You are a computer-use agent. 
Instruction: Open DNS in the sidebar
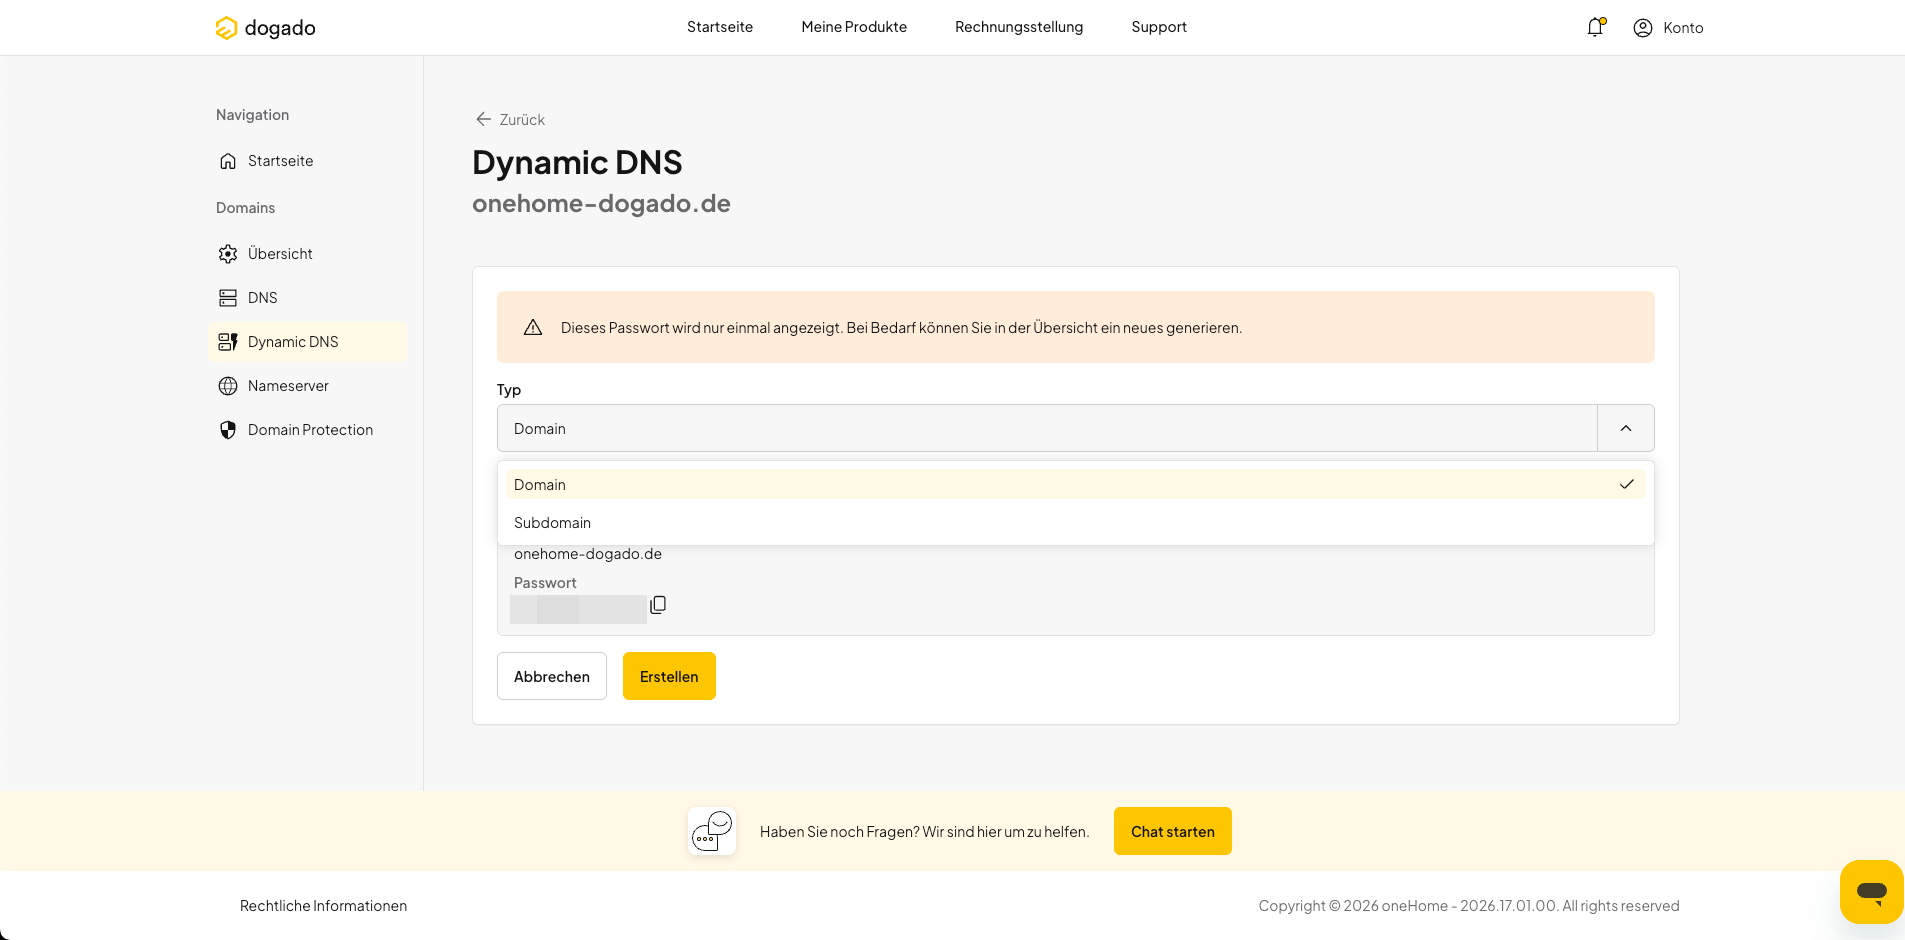point(263,298)
